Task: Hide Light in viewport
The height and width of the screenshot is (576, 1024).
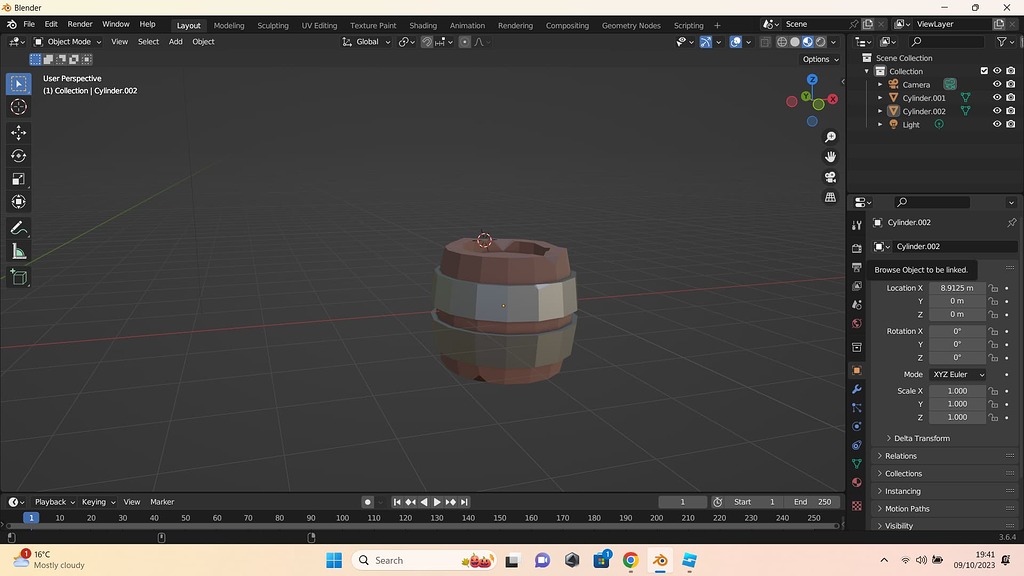Action: tap(997, 124)
